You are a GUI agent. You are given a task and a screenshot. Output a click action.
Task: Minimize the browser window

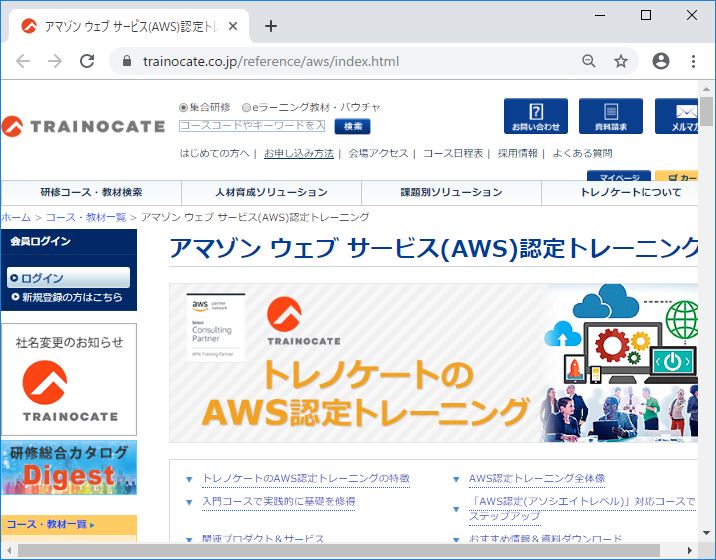pos(600,15)
